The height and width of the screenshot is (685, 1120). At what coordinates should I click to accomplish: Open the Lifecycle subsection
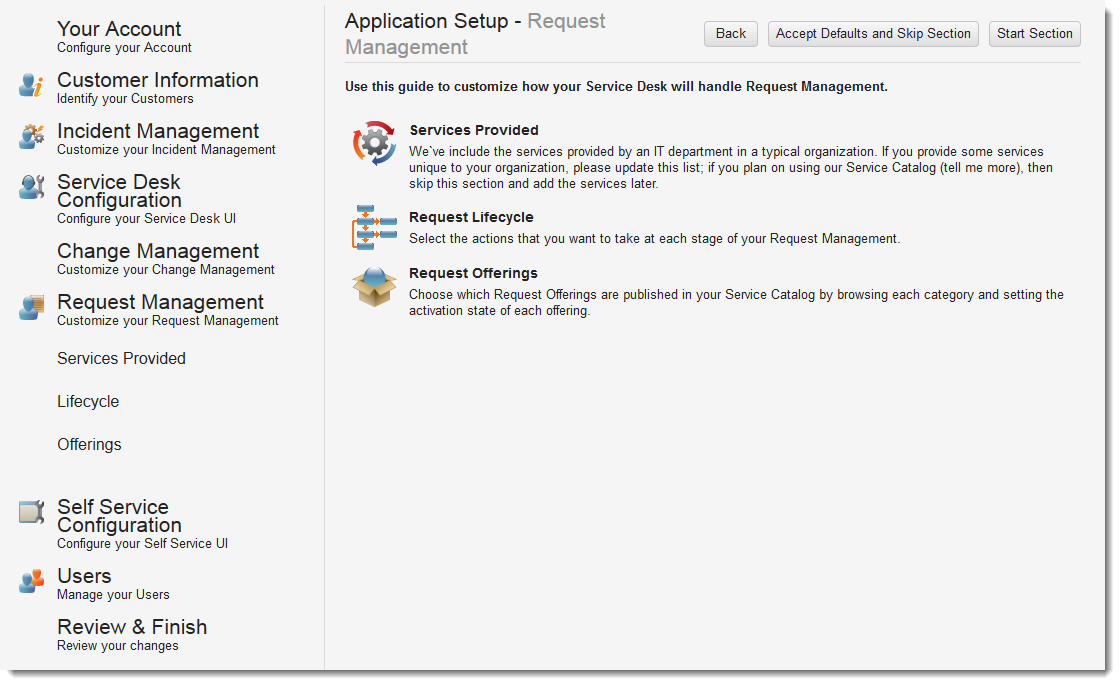pyautogui.click(x=88, y=401)
